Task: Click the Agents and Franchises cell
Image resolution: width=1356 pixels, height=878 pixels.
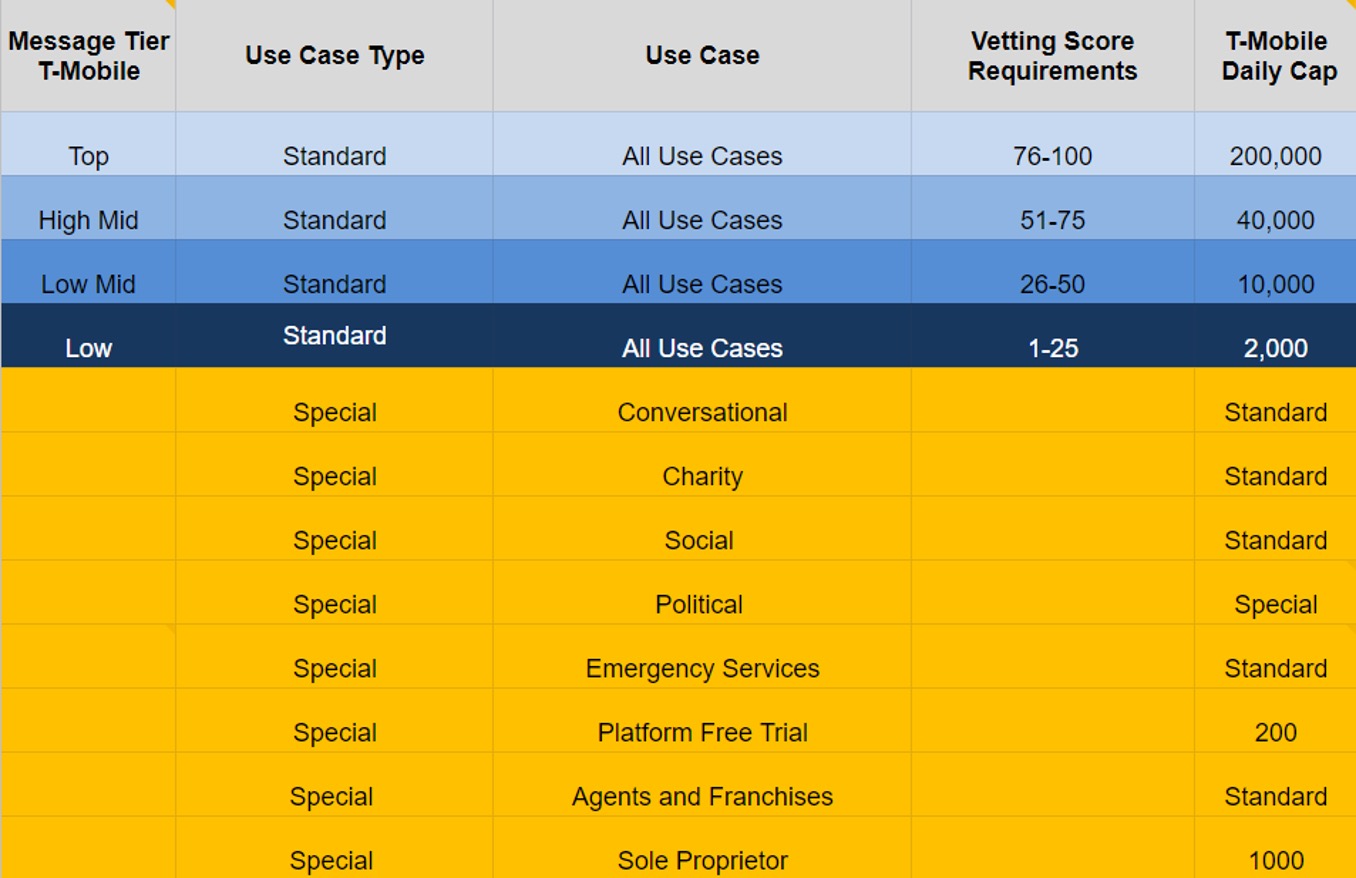Action: coord(702,784)
